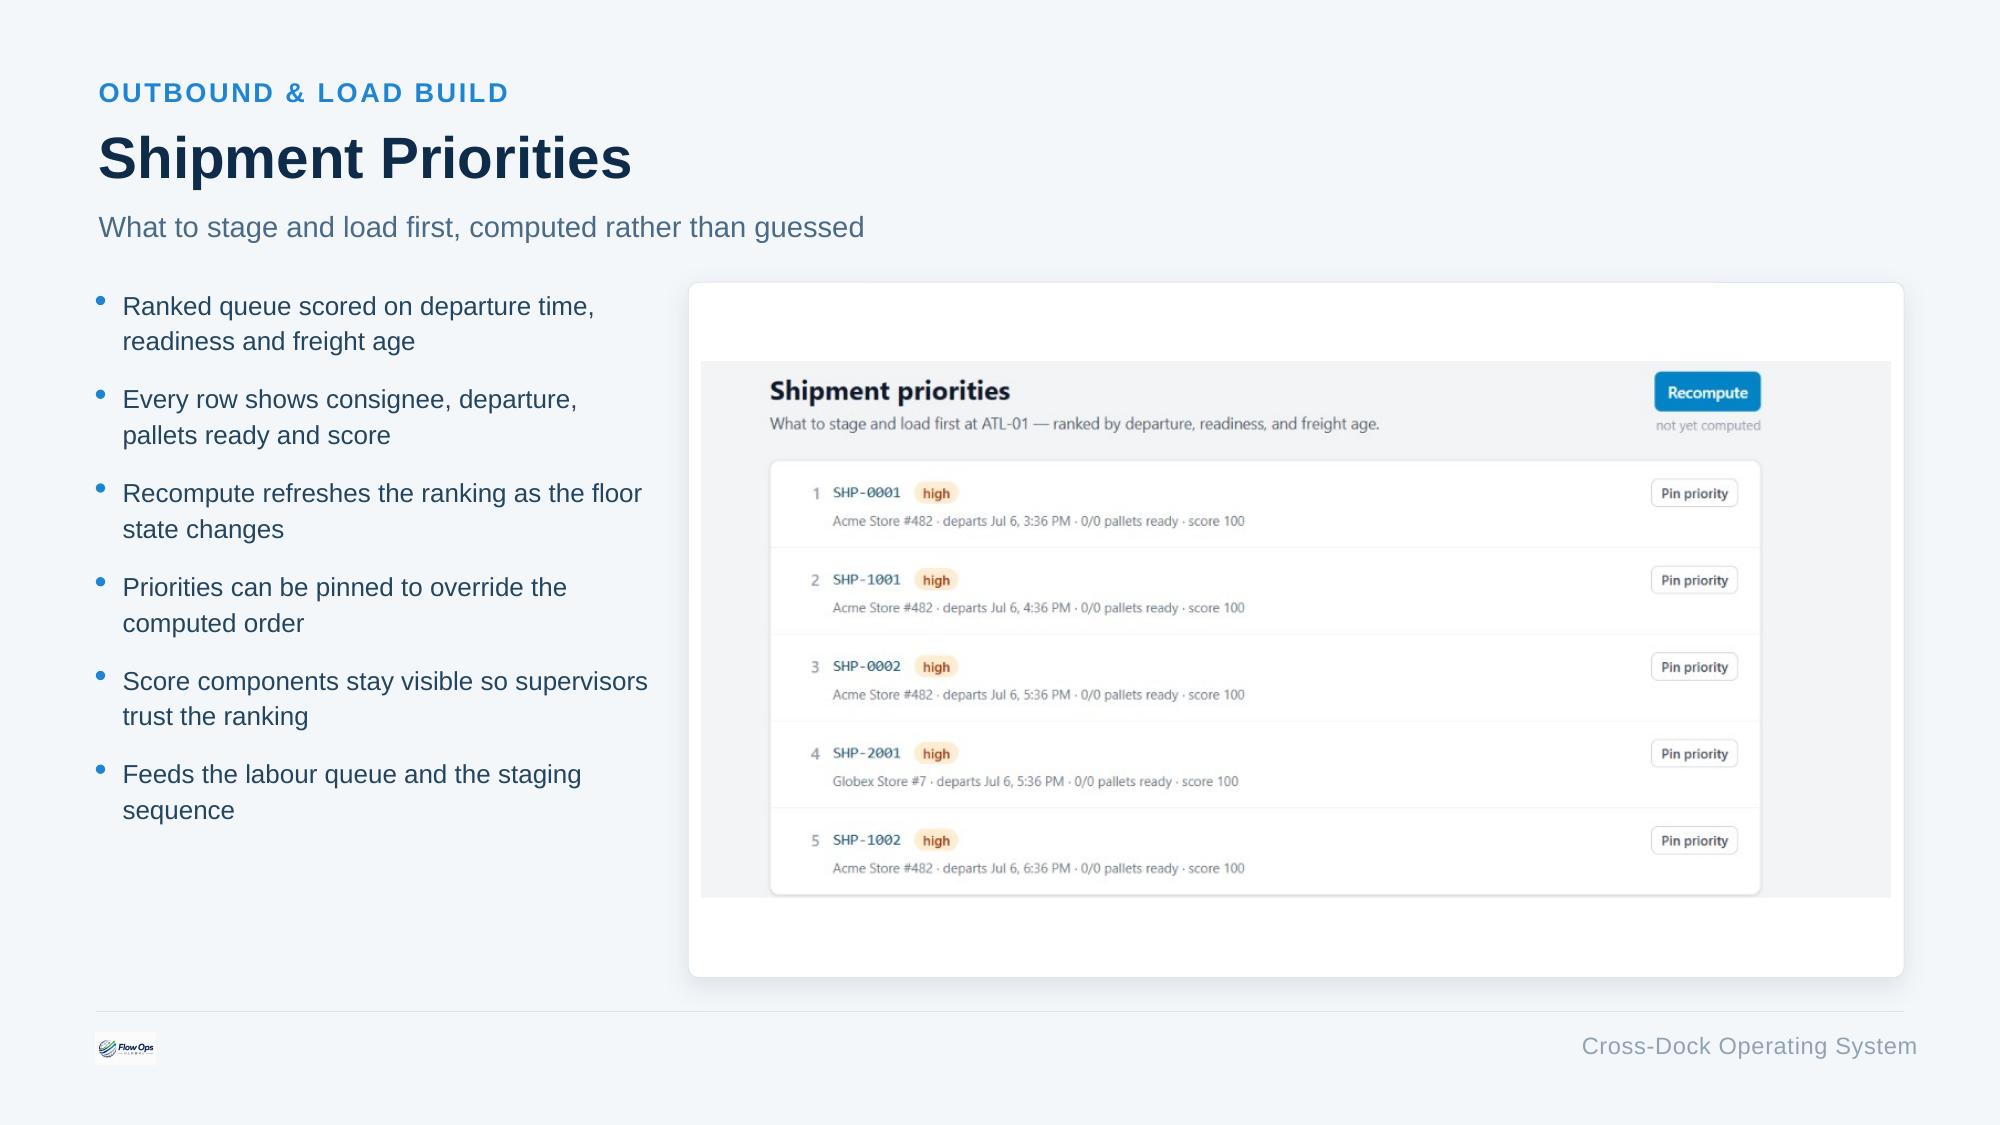Select the Globex Store #7 details line
Image resolution: width=2000 pixels, height=1125 pixels.
point(1035,782)
